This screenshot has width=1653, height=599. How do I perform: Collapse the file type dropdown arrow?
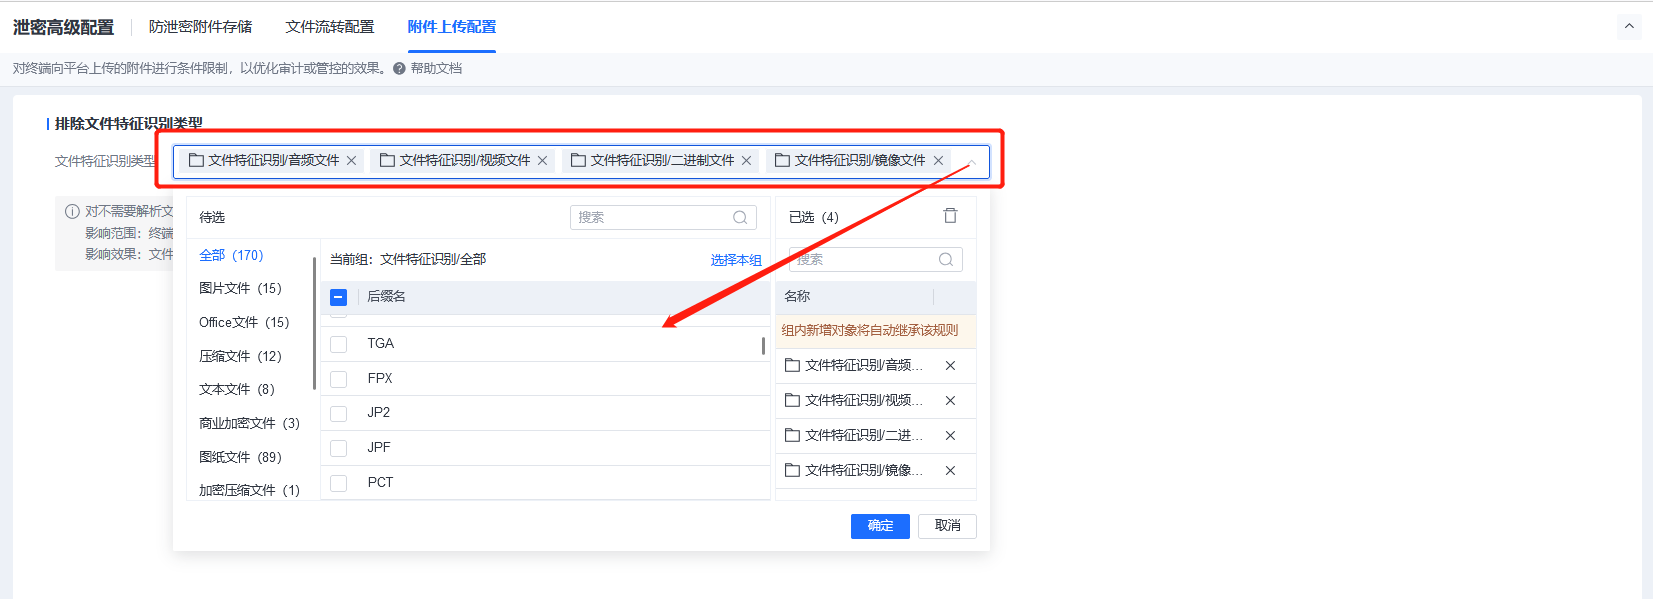tap(971, 163)
